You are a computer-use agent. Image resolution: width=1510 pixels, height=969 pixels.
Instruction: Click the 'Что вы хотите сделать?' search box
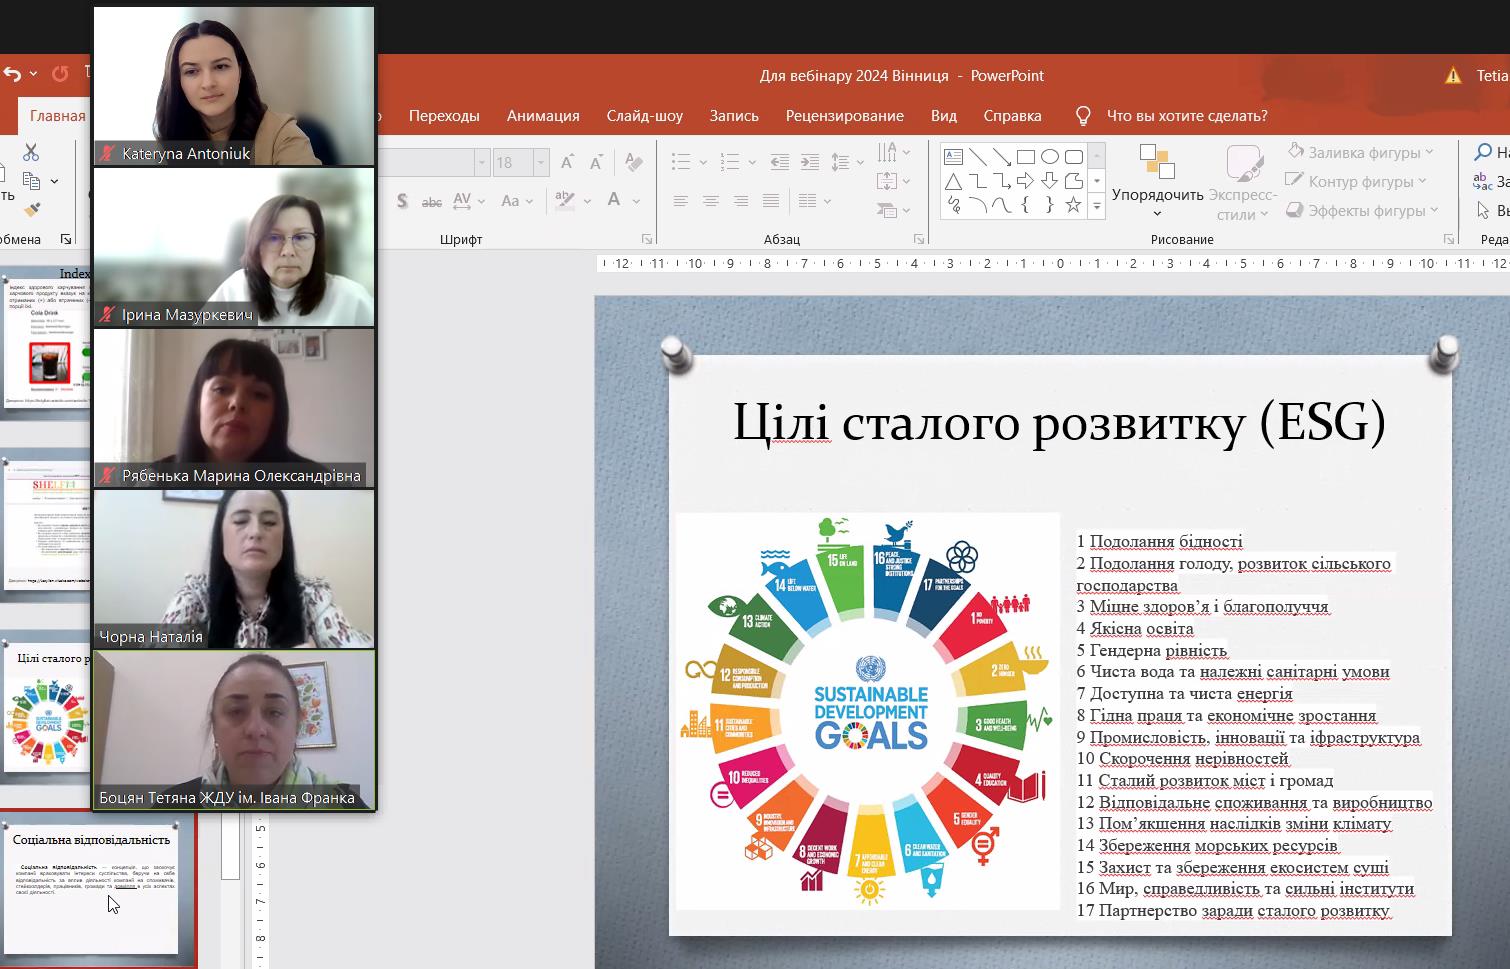tap(1186, 115)
